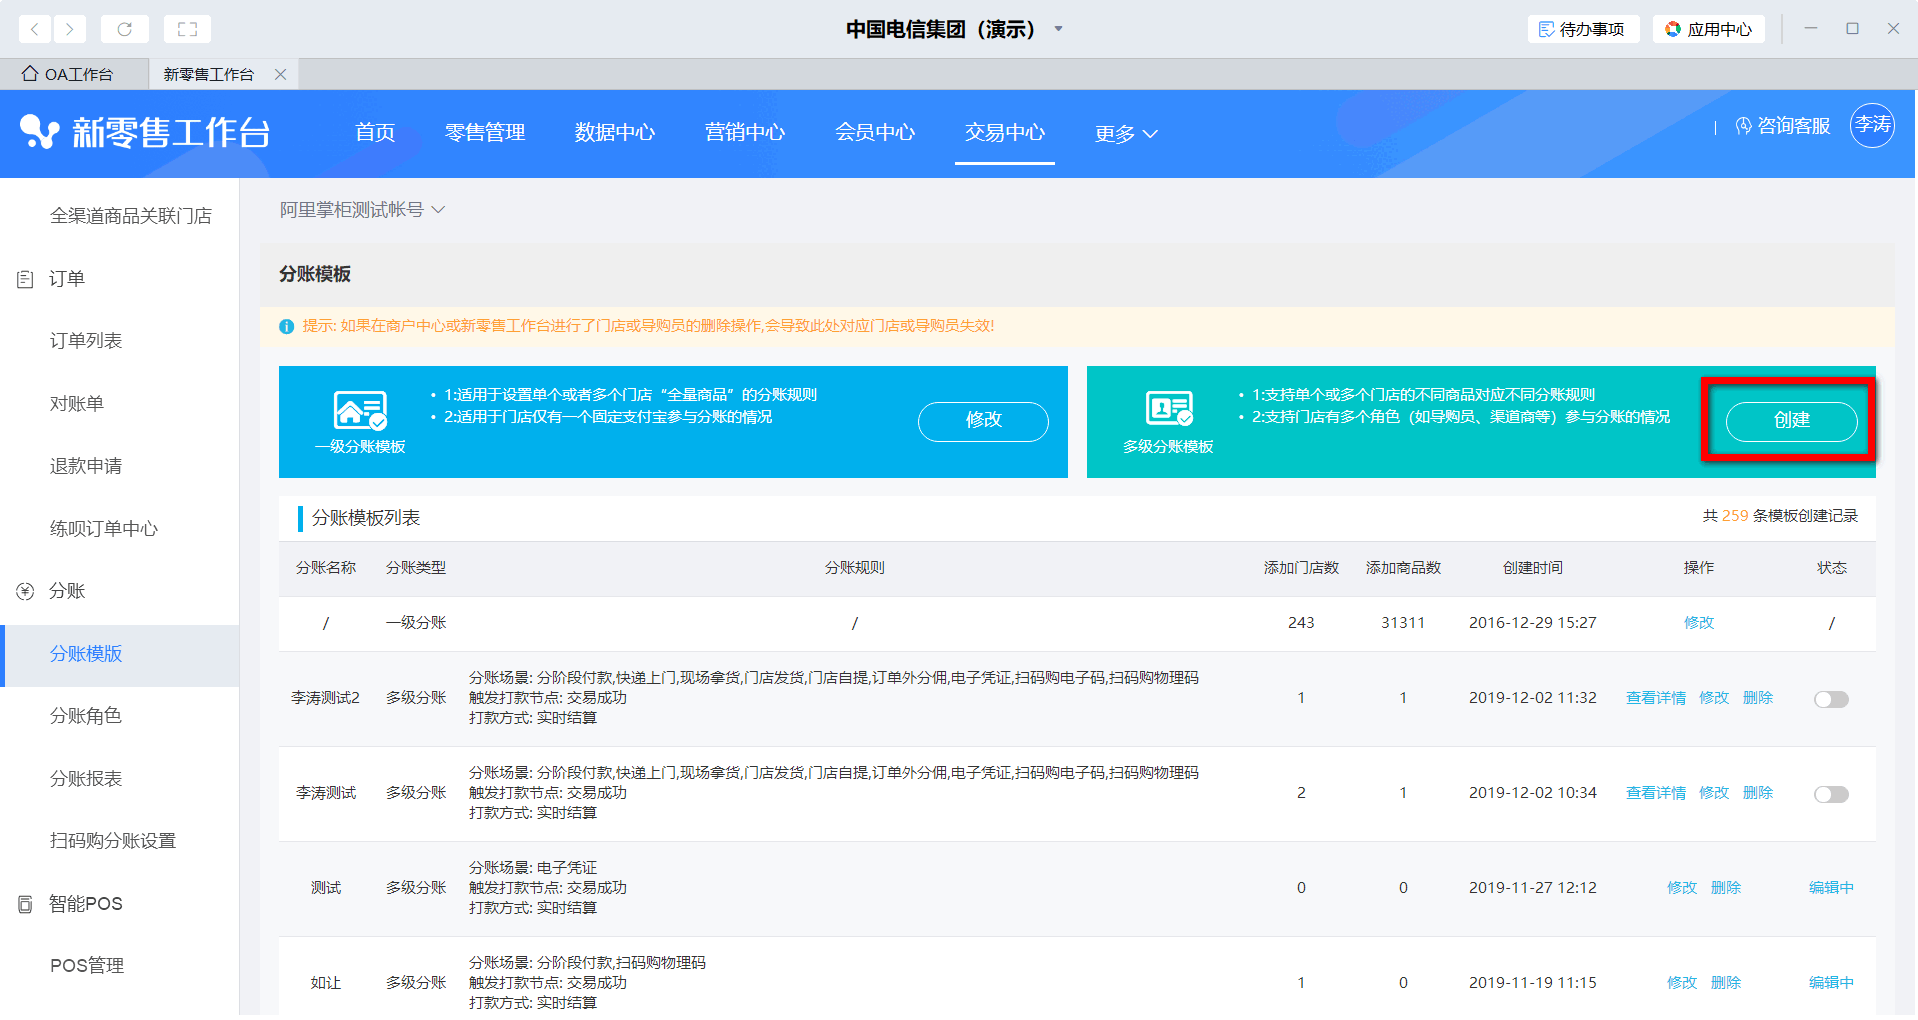Click 删除 for 李涛测试2
Screen dimensions: 1918x1020
tap(1758, 698)
